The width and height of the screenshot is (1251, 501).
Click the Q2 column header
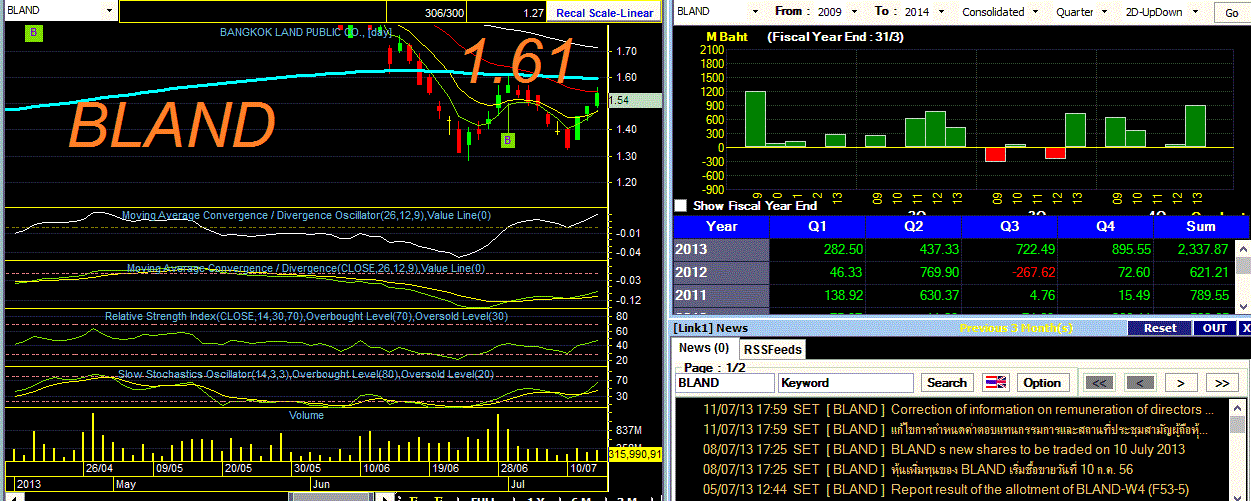(914, 226)
